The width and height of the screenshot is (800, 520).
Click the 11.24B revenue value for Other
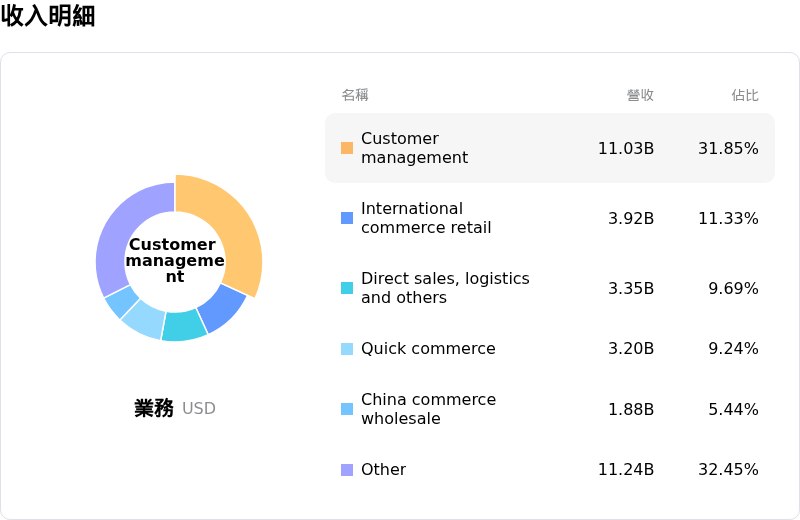point(626,470)
